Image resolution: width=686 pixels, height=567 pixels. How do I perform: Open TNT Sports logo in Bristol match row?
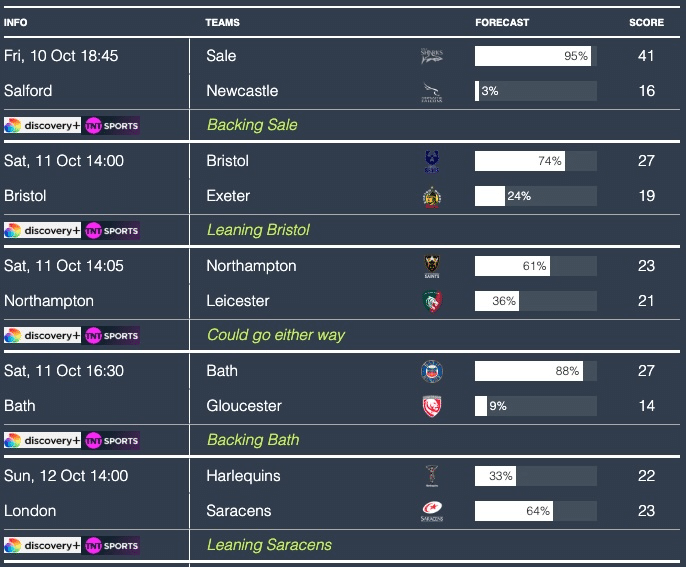[112, 230]
